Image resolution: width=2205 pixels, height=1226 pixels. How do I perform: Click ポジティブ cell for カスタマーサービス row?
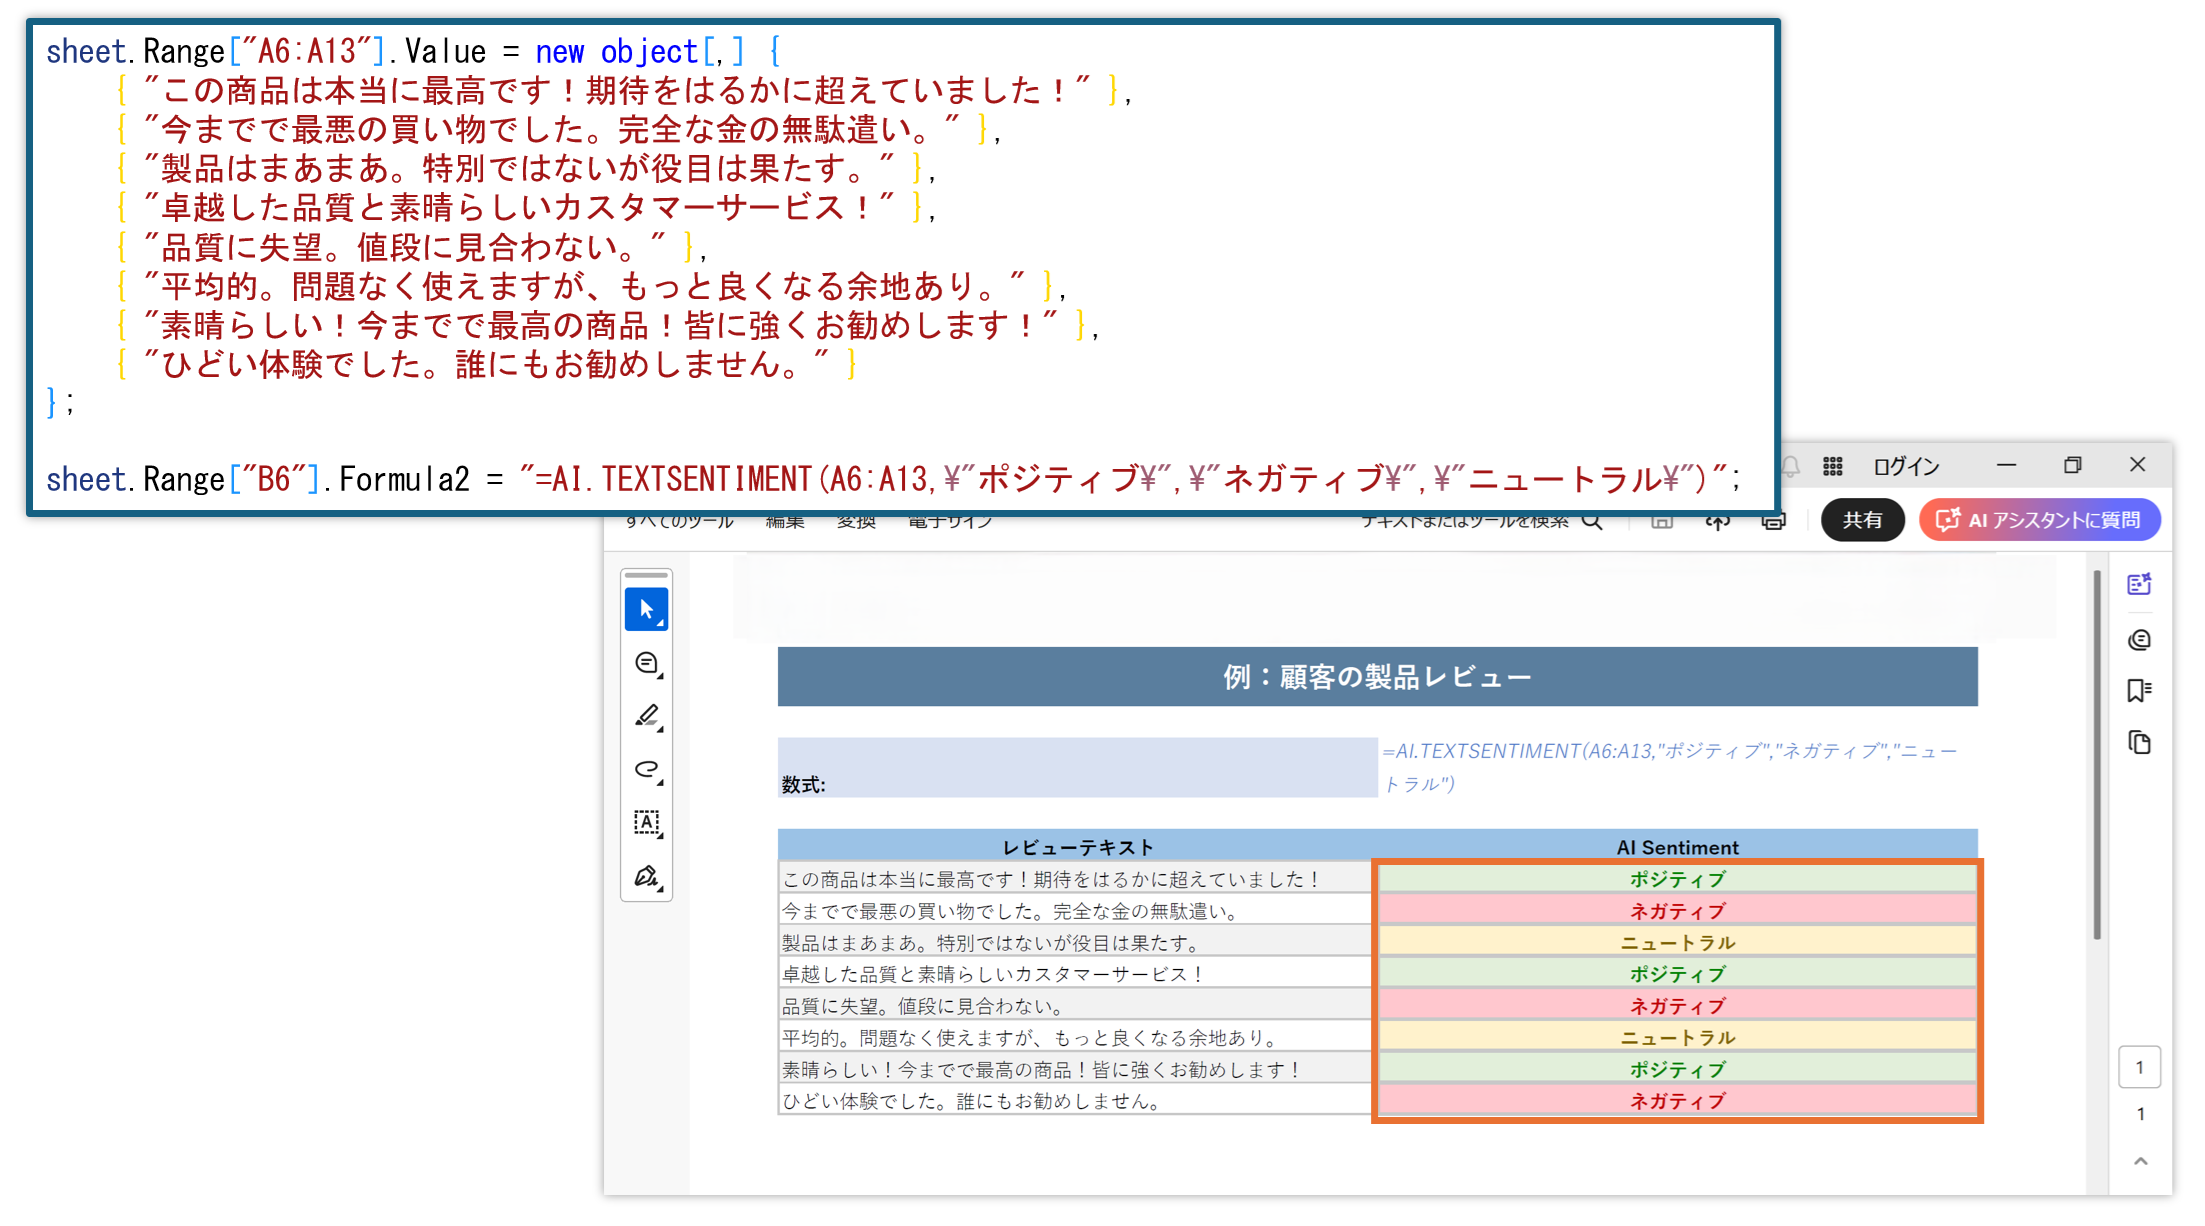[1677, 974]
